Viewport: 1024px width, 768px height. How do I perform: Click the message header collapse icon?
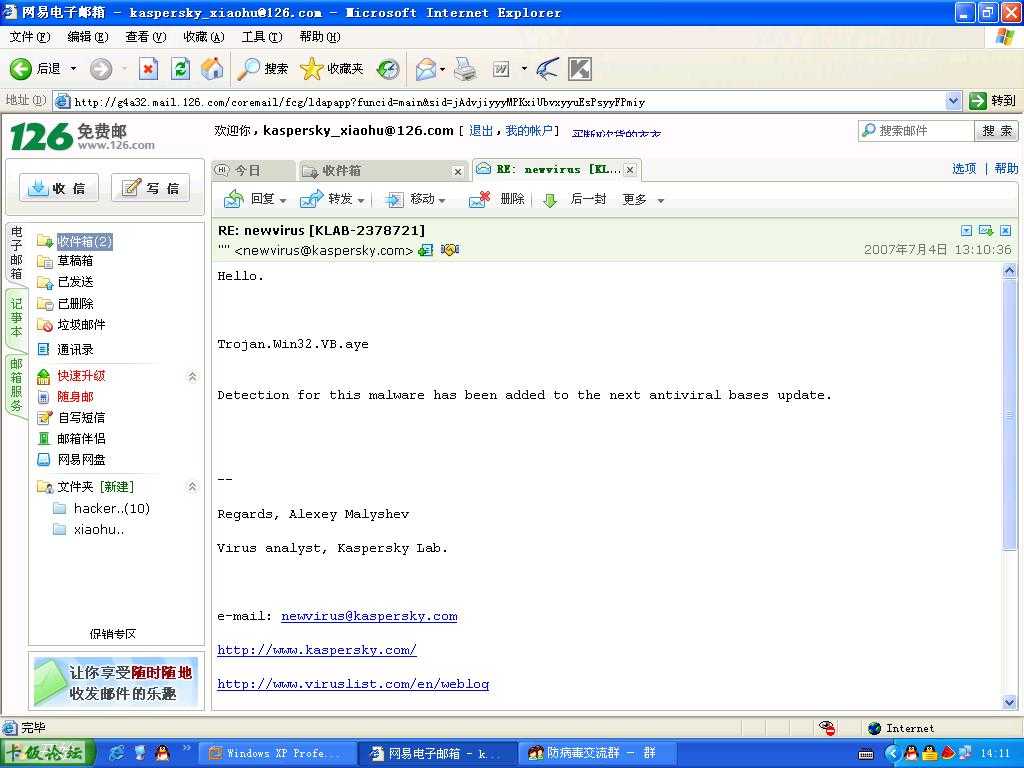pos(967,231)
